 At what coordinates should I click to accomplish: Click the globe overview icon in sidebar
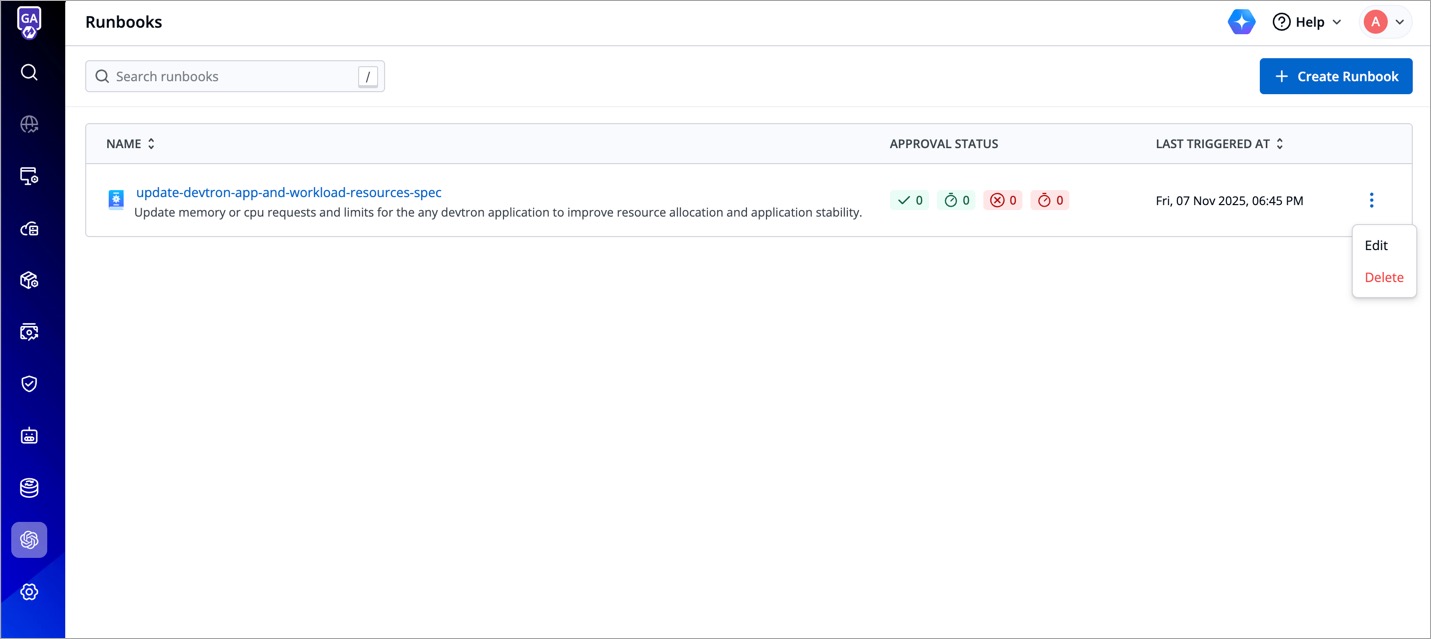29,124
